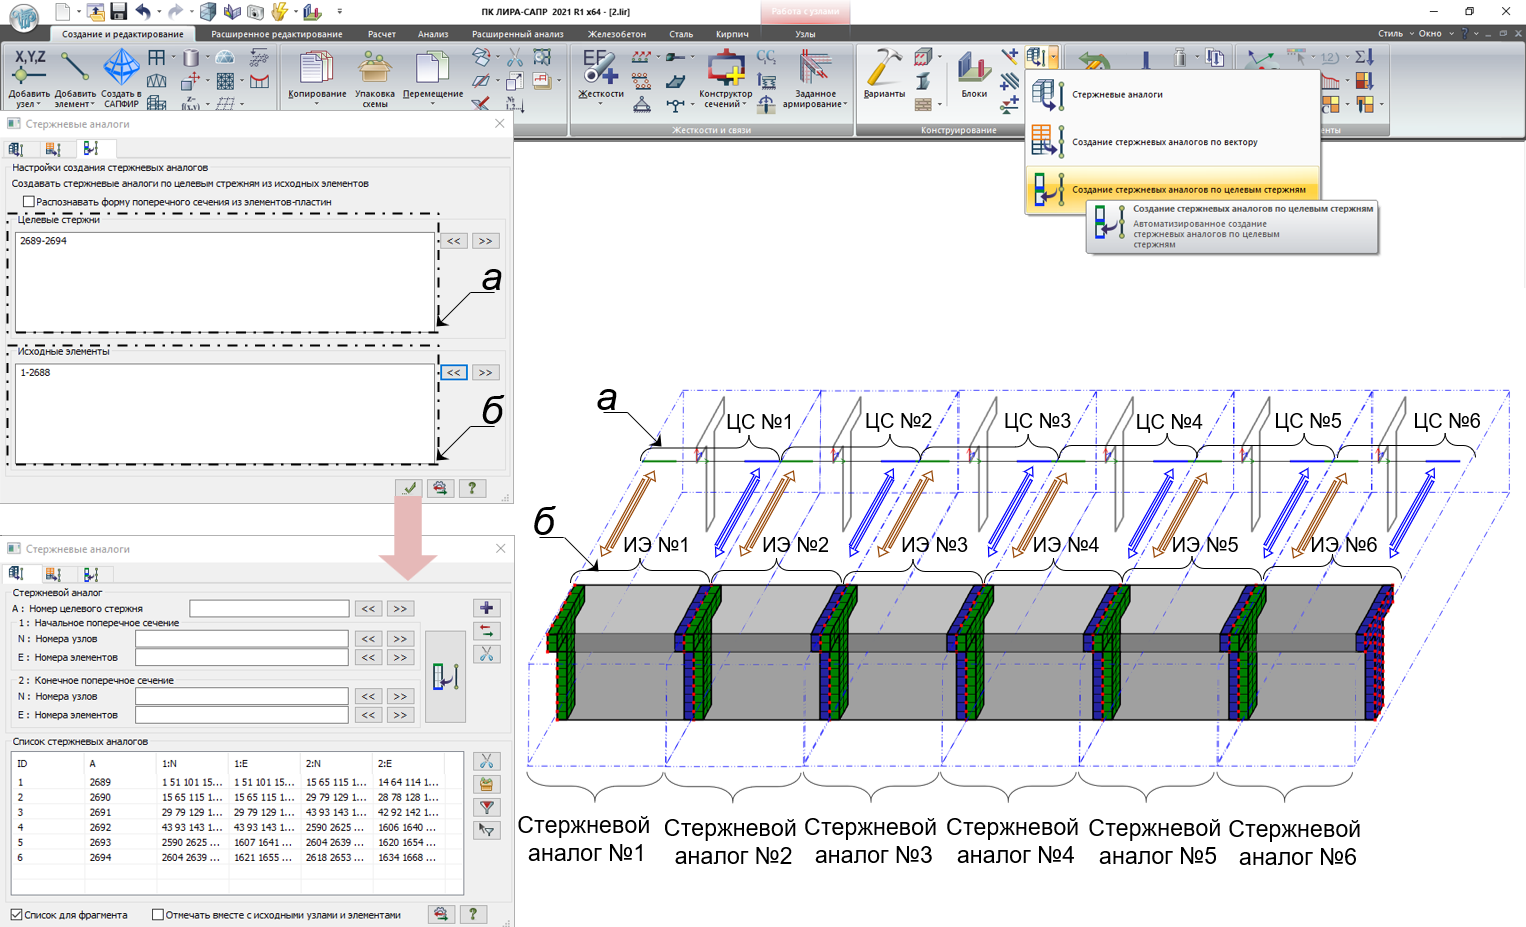Open the Стиль dropdown menu
Viewport: 1526px width, 927px height.
[1395, 33]
